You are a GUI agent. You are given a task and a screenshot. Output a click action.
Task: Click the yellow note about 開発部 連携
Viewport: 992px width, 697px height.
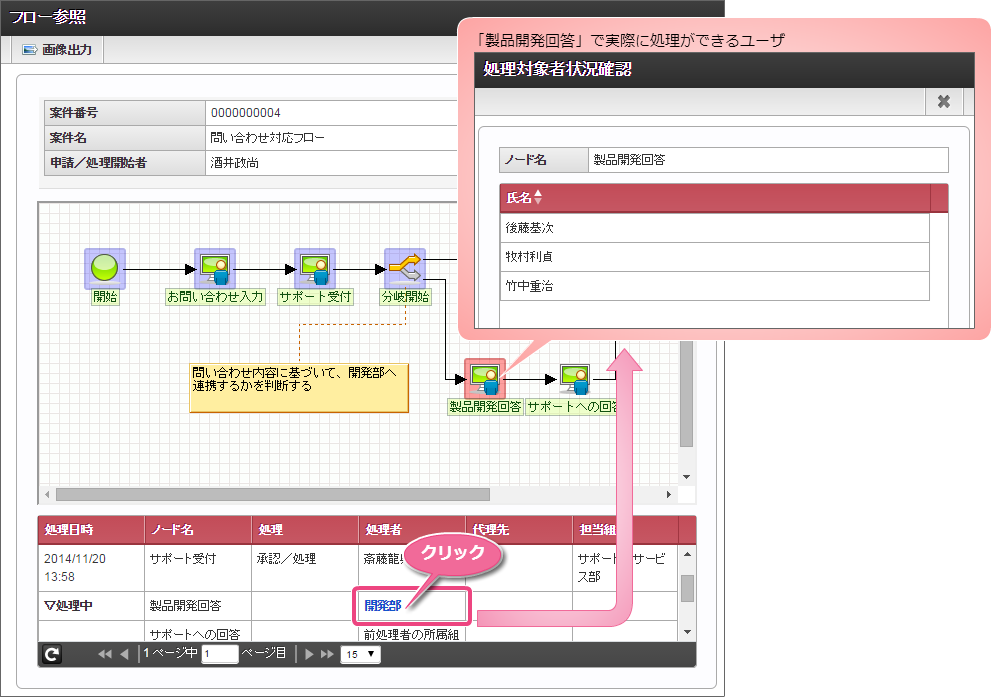pyautogui.click(x=299, y=388)
